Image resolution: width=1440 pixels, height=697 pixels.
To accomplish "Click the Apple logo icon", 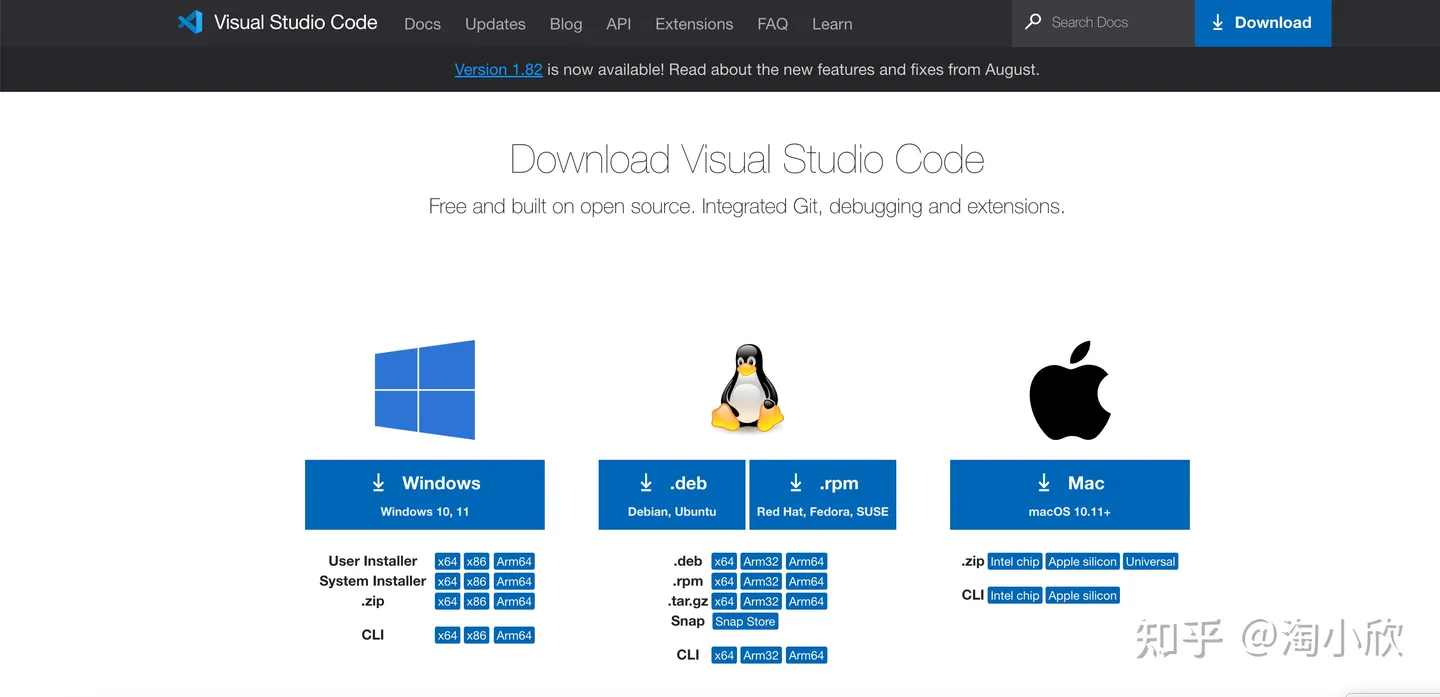I will (1070, 390).
